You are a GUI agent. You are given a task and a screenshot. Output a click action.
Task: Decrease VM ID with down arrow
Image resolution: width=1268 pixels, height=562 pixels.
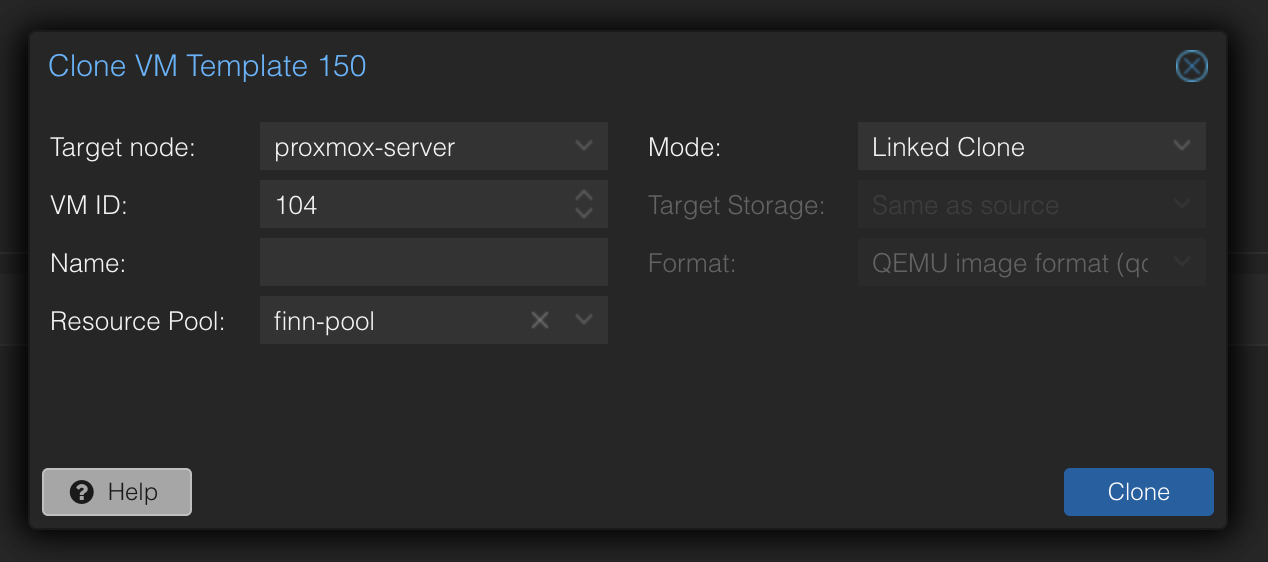point(585,213)
